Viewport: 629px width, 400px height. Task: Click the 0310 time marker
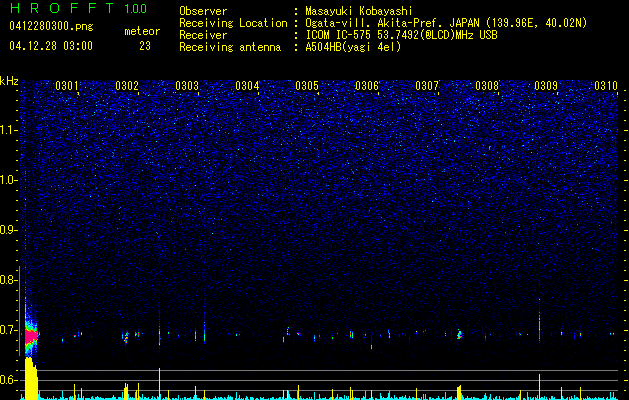pyautogui.click(x=606, y=86)
